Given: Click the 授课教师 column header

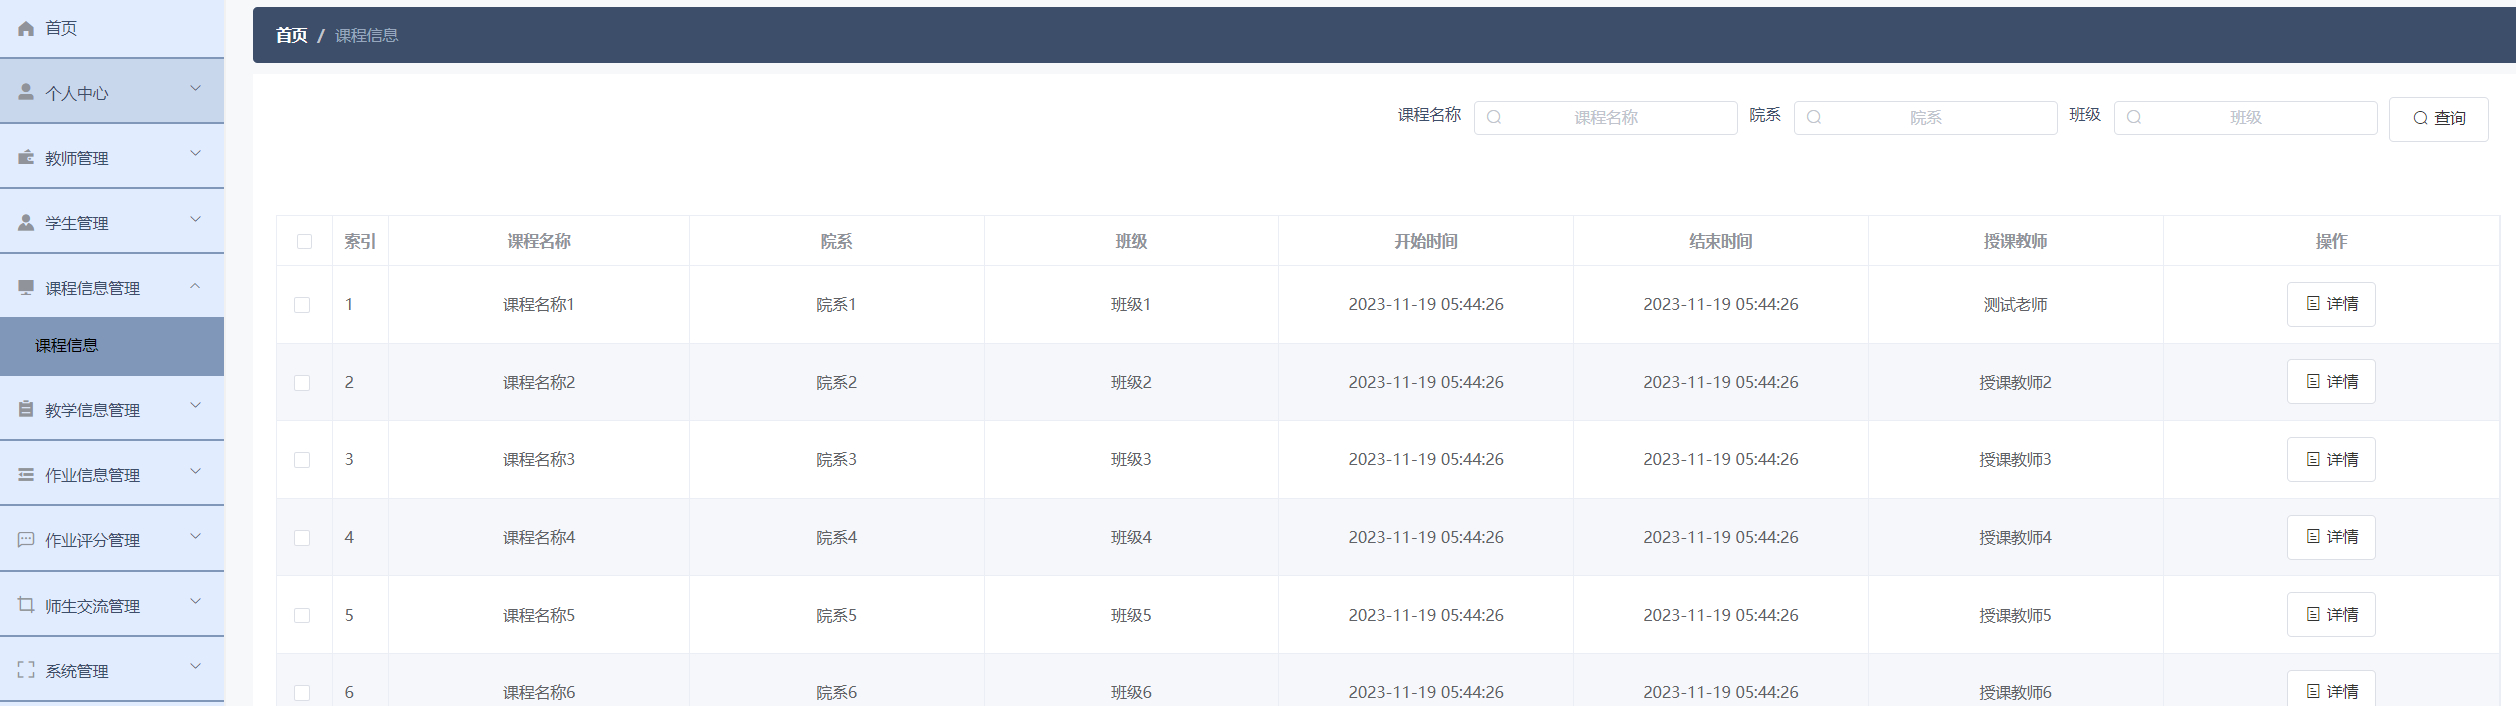Looking at the screenshot, I should pyautogui.click(x=2015, y=241).
